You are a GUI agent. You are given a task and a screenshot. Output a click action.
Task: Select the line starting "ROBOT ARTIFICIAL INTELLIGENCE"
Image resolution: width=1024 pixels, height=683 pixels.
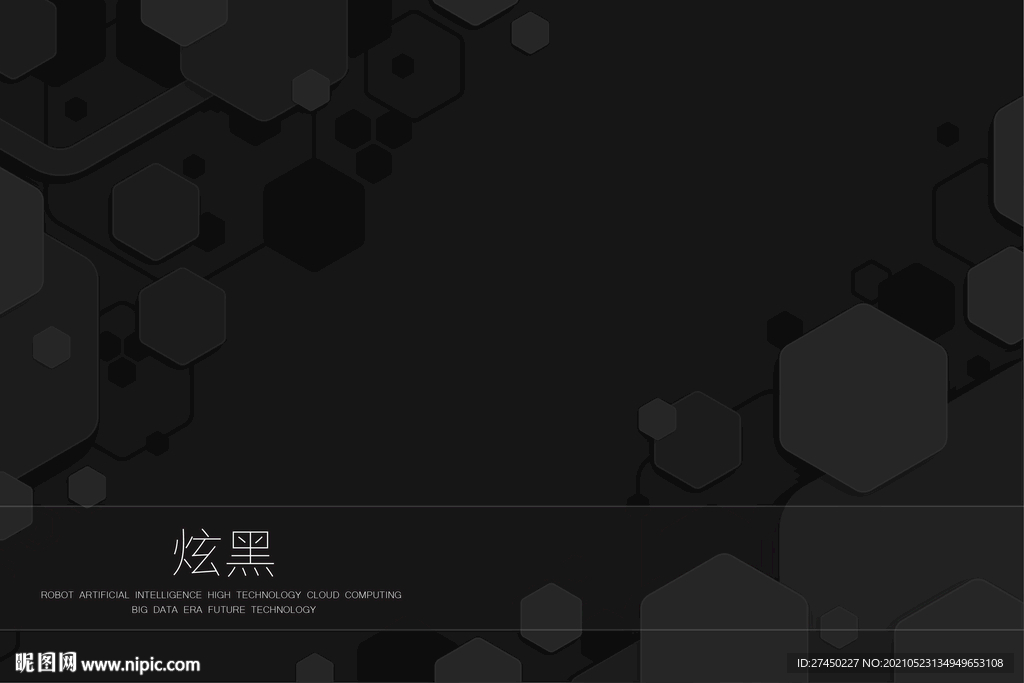[221, 595]
